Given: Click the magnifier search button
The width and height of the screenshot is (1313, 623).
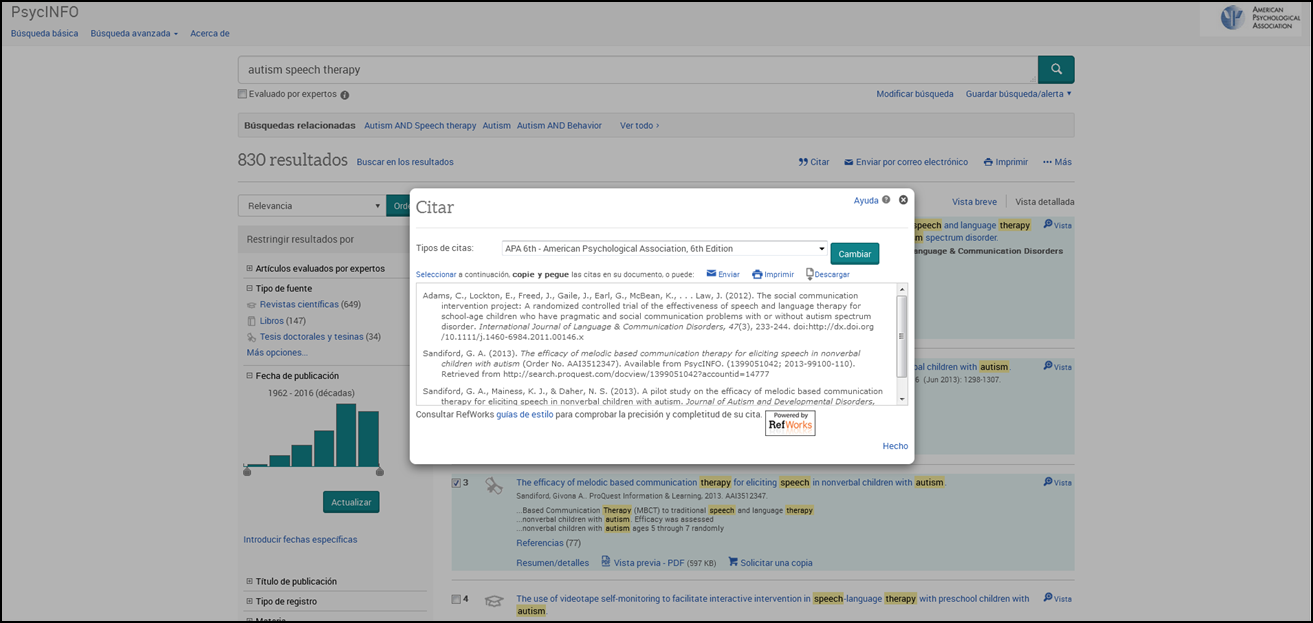Looking at the screenshot, I should click(1056, 69).
